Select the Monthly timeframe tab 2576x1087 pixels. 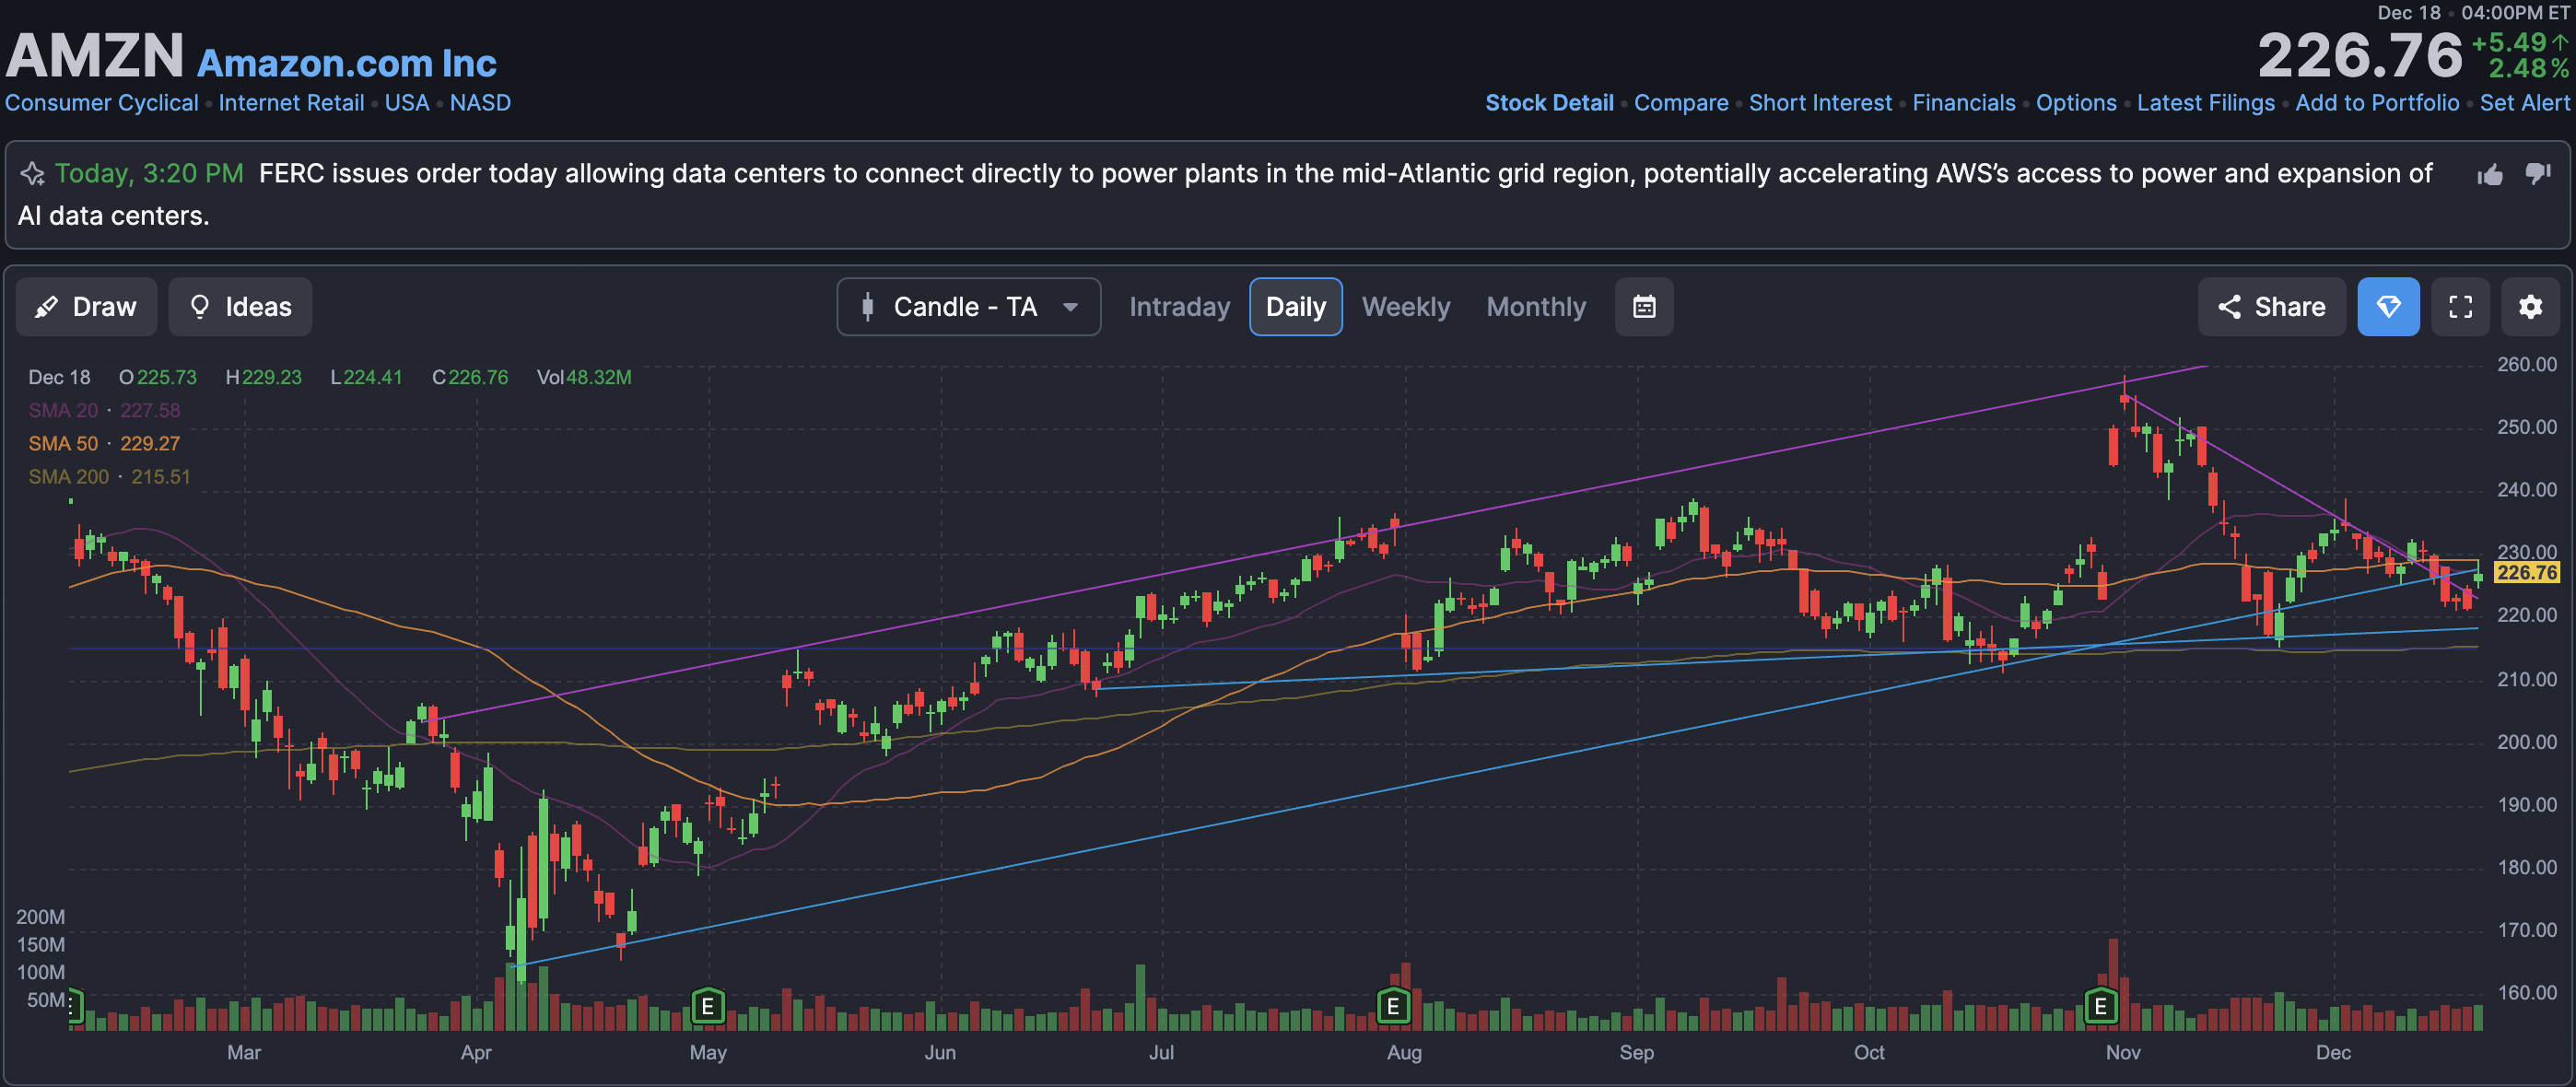point(1536,307)
